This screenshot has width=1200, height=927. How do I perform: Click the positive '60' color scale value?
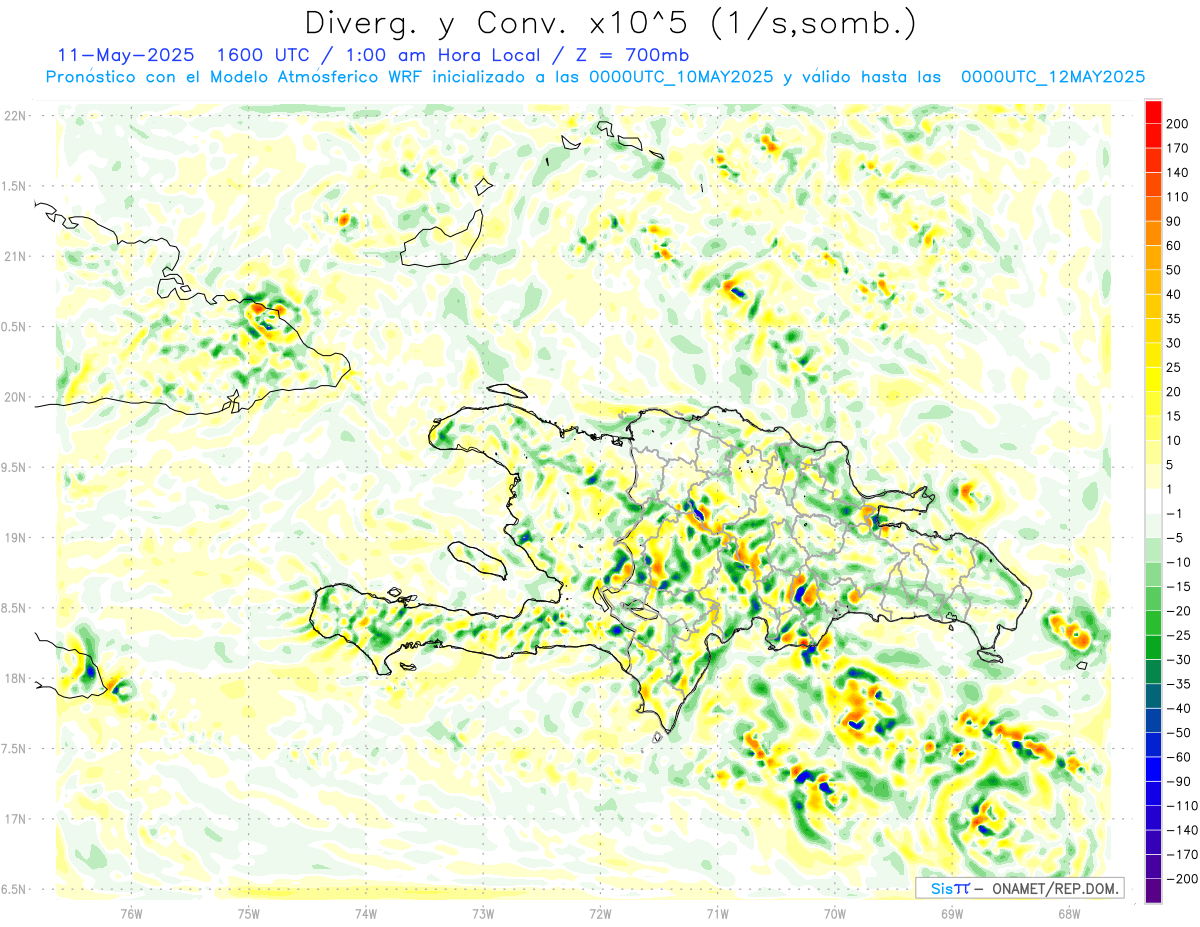[x=1174, y=246]
